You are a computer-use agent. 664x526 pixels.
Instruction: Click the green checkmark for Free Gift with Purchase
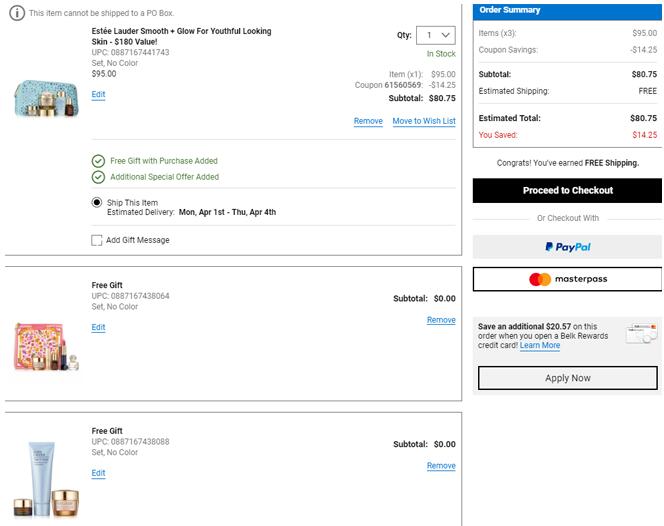tap(98, 160)
